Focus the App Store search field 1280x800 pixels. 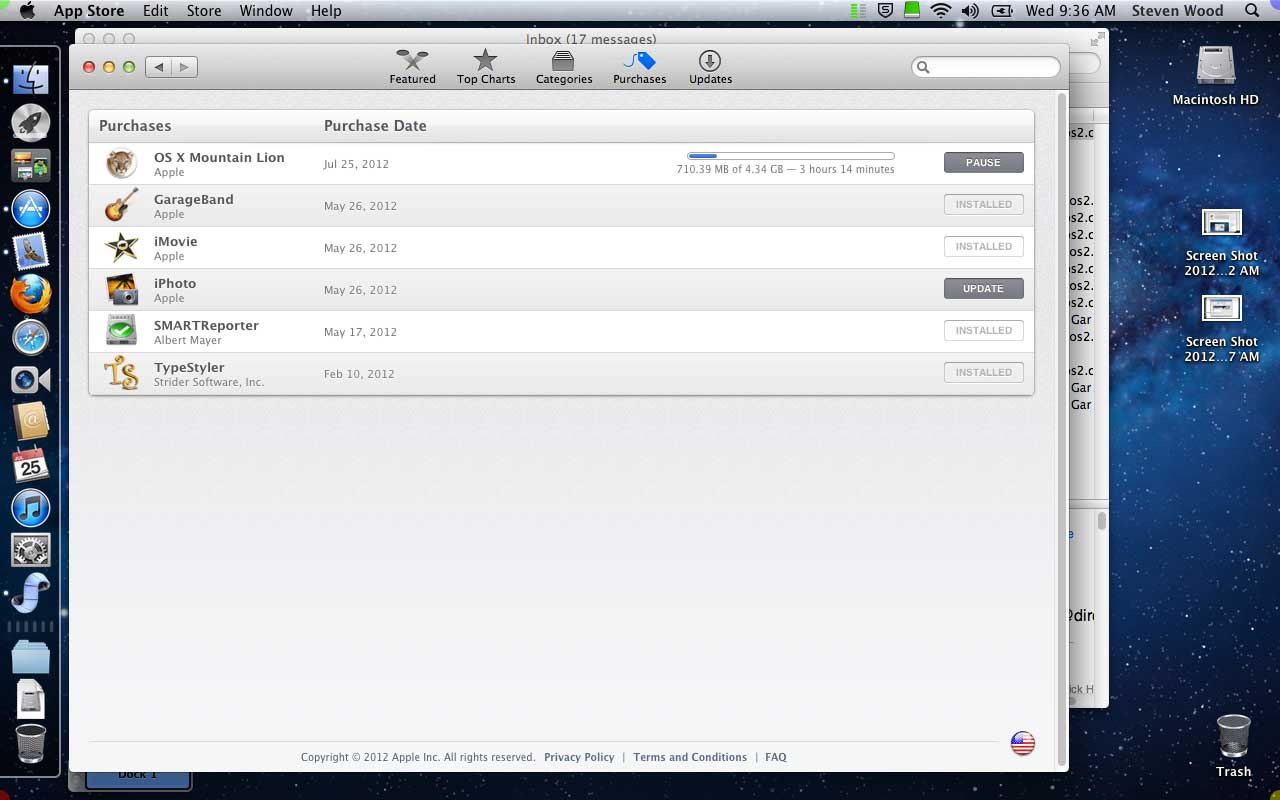(x=985, y=67)
